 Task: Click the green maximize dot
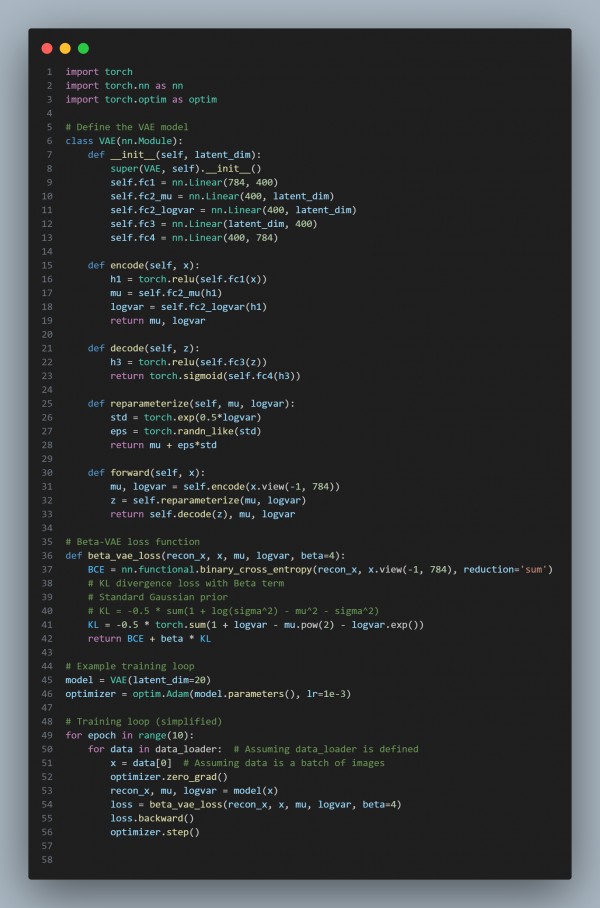(x=83, y=48)
